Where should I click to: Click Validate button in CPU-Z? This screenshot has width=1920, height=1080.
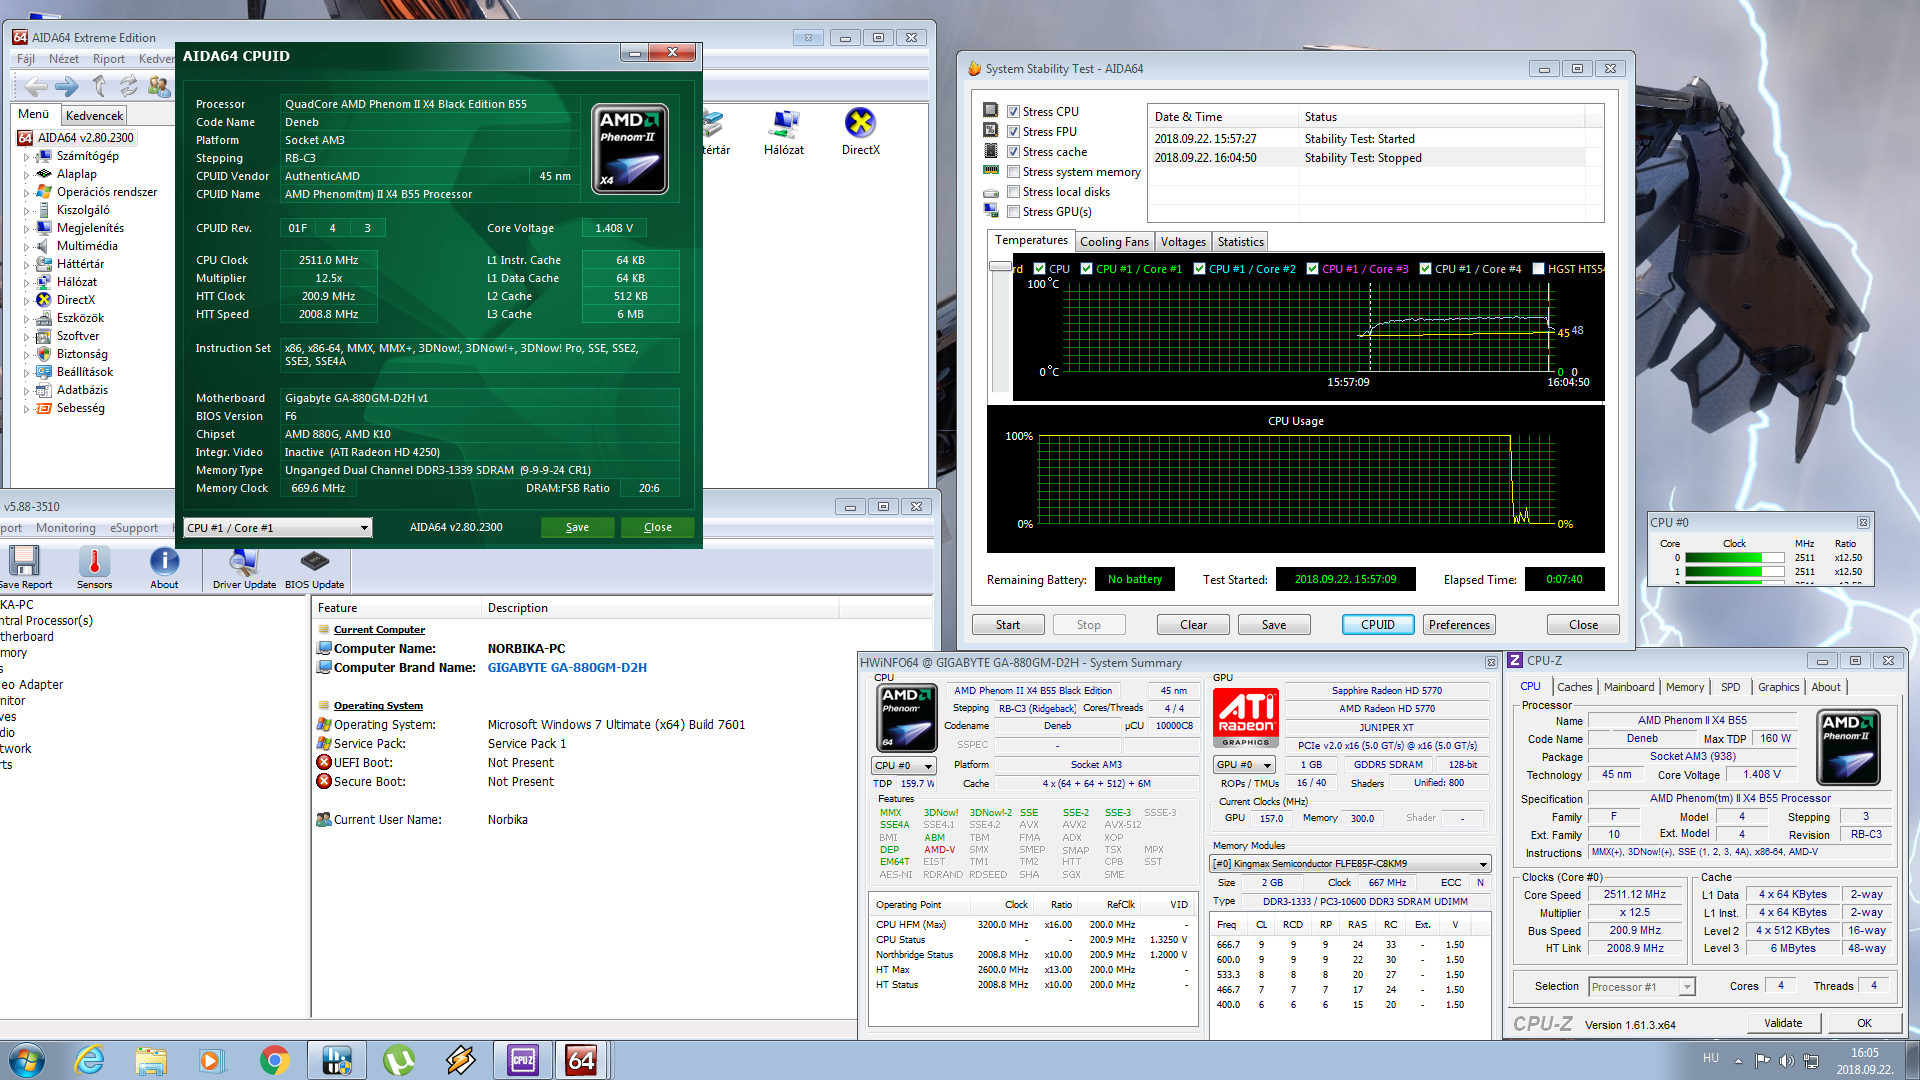pos(1783,1023)
